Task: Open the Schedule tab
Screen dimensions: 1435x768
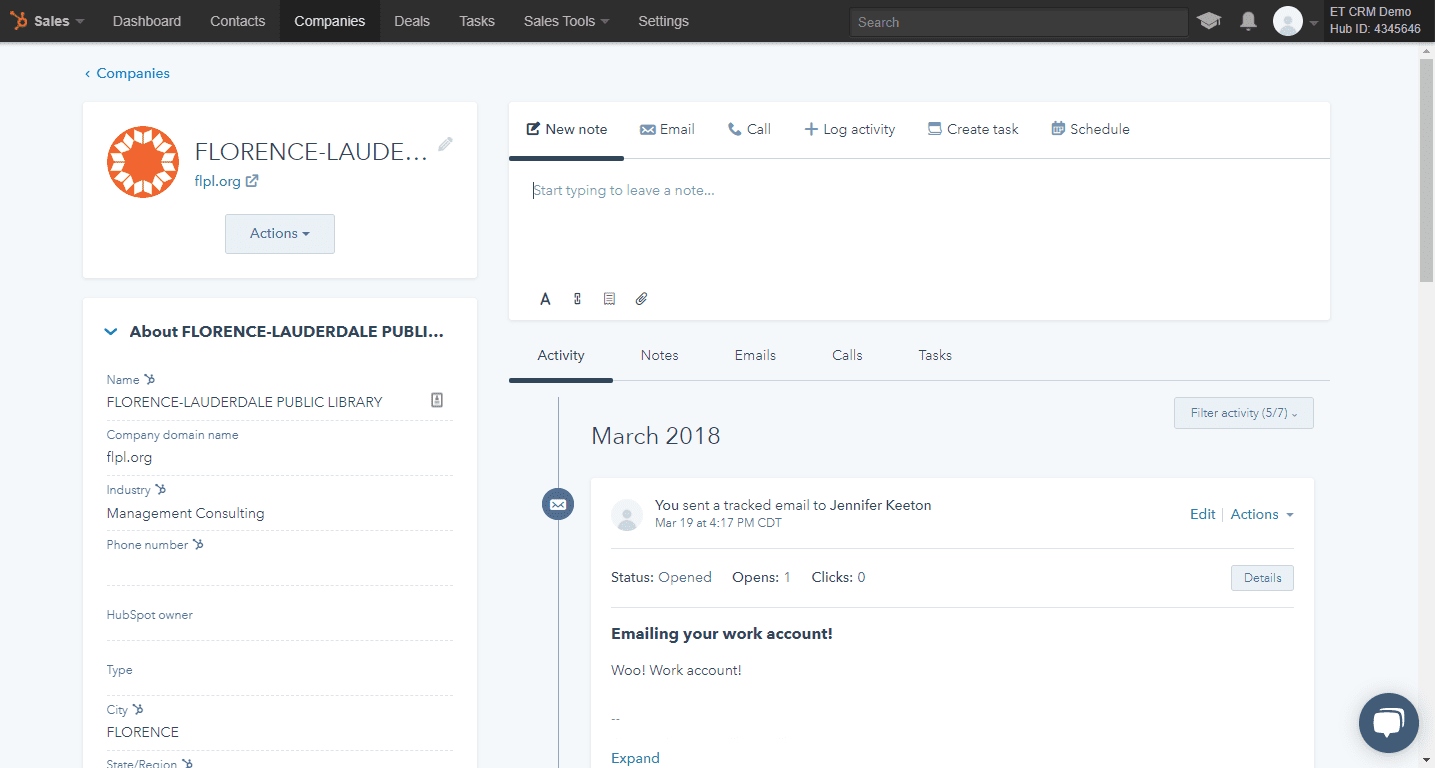Action: pos(1090,129)
